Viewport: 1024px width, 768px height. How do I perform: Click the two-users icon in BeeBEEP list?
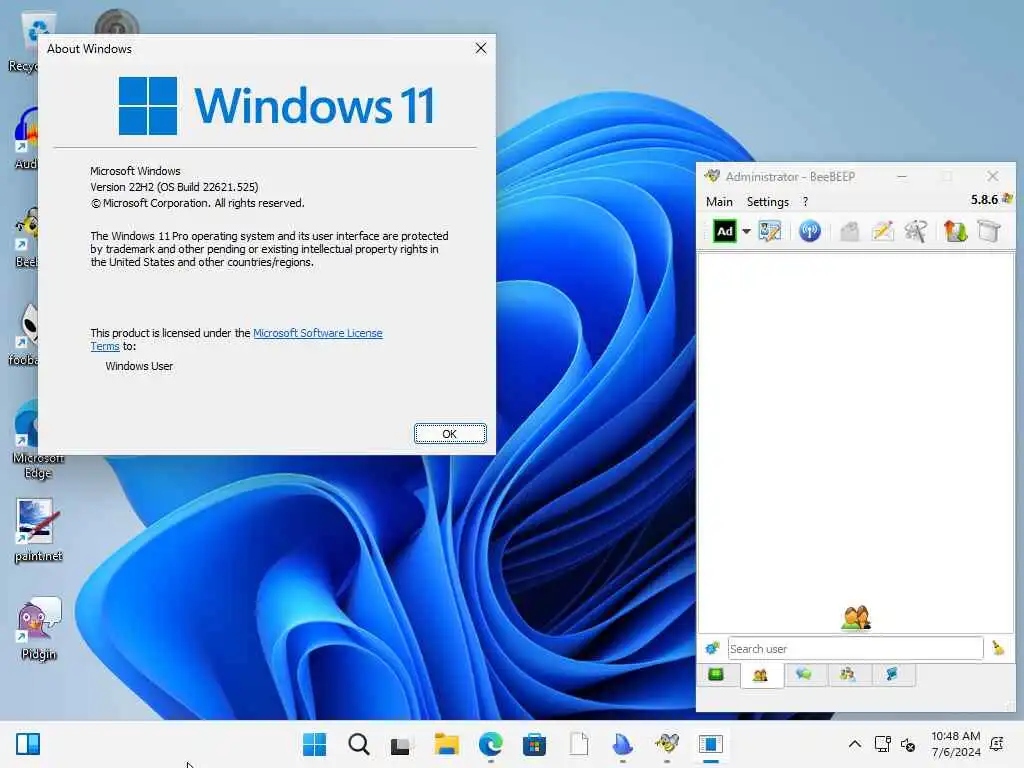click(856, 618)
